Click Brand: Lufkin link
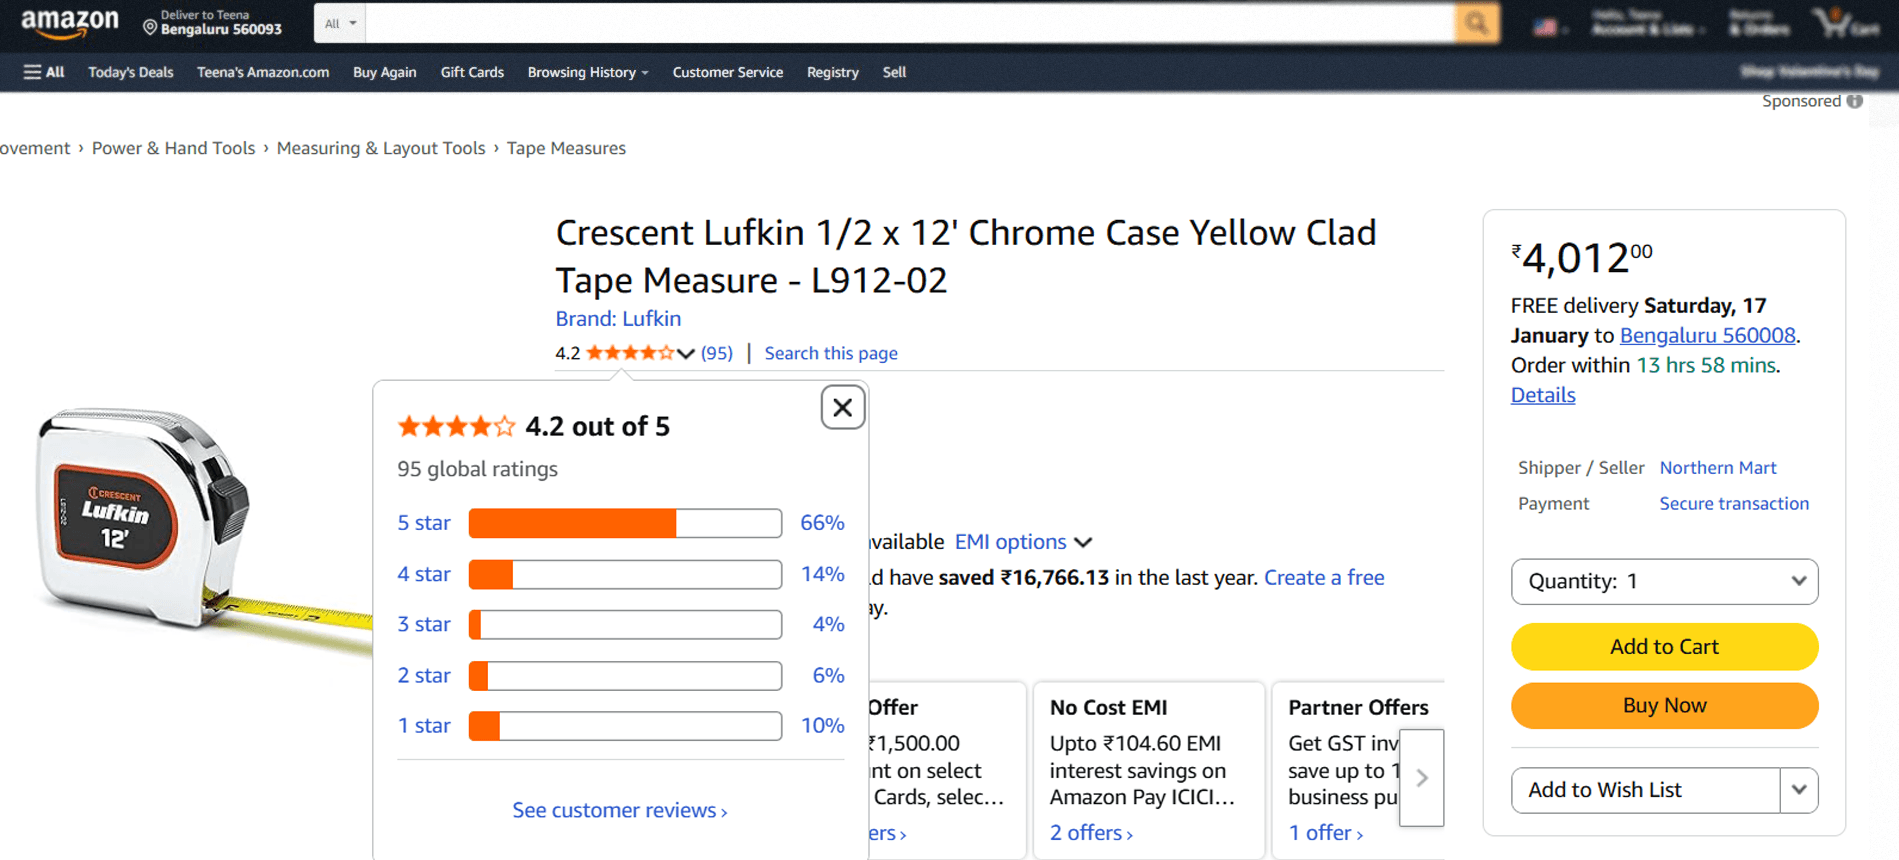The height and width of the screenshot is (860, 1899). (618, 318)
